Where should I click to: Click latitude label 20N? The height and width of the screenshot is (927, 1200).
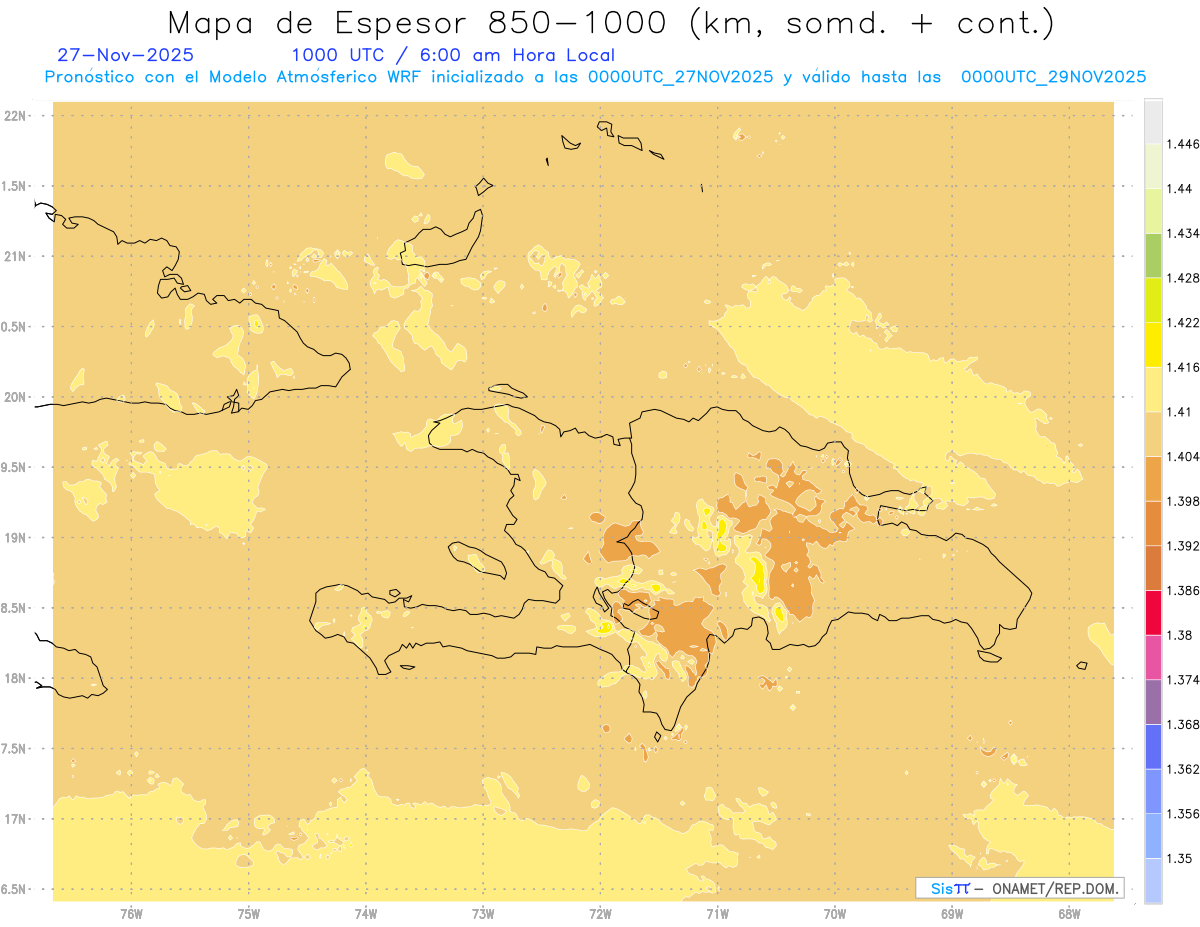tap(16, 398)
